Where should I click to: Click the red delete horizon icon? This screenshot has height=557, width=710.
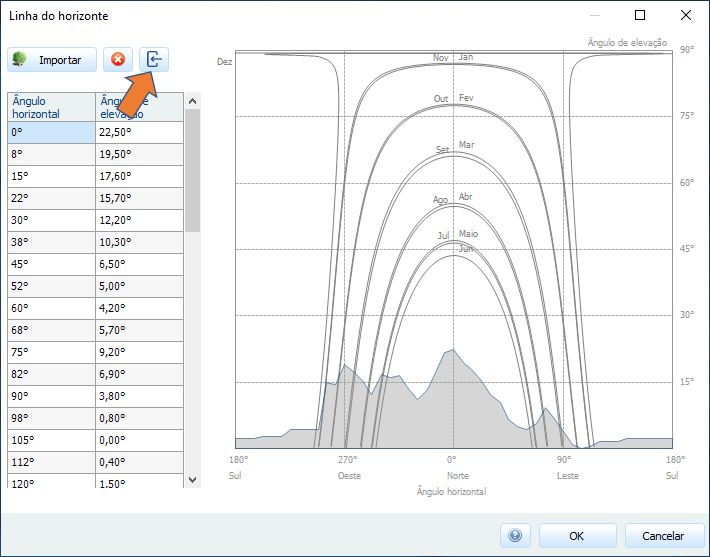[x=118, y=60]
